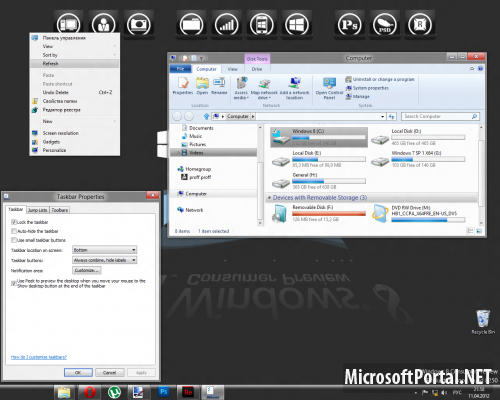Click Properties icon in Computer ribbon
This screenshot has height=400, width=500.
183,86
